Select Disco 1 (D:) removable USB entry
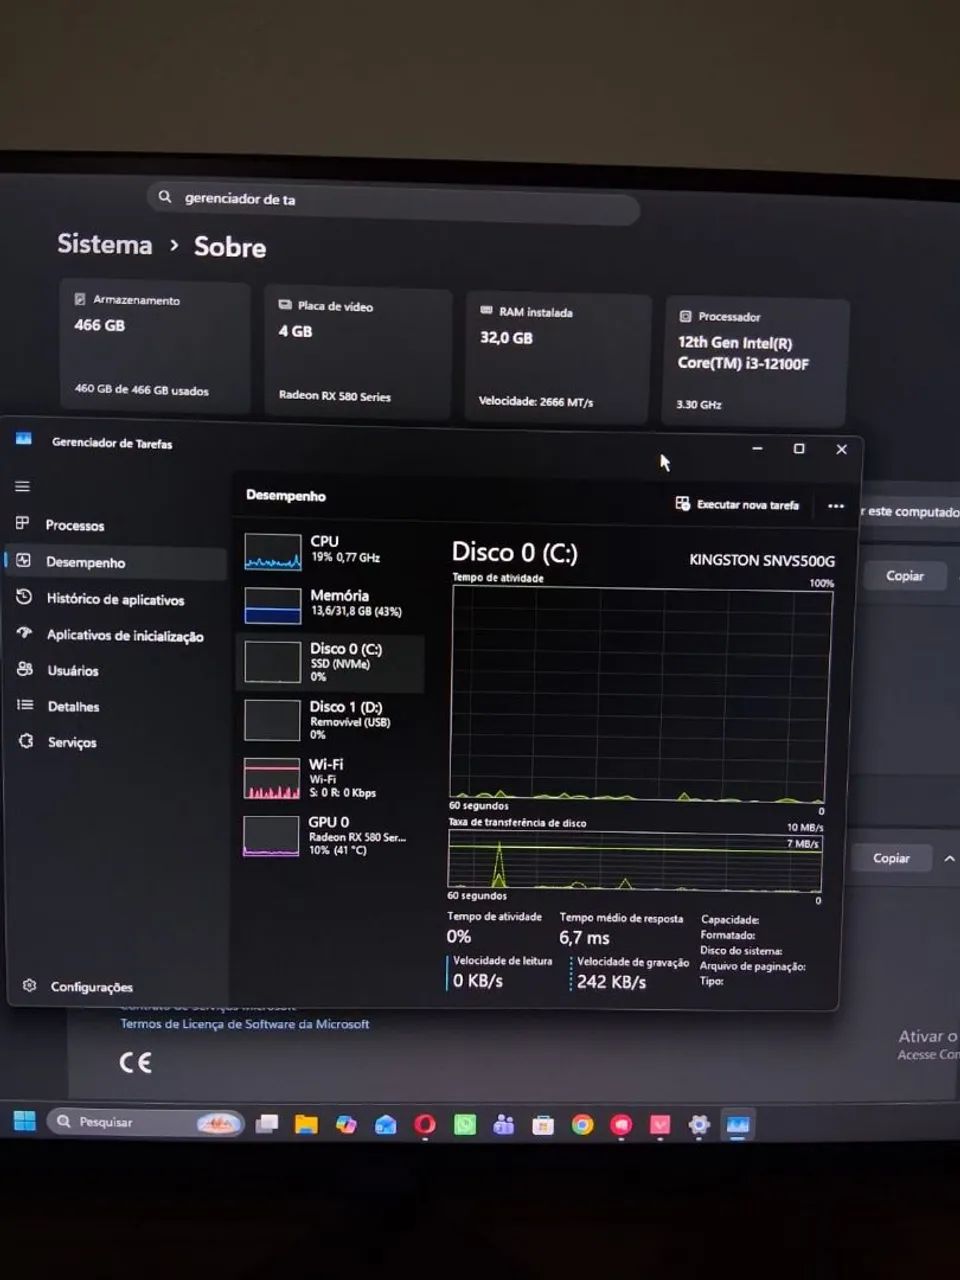 [330, 720]
